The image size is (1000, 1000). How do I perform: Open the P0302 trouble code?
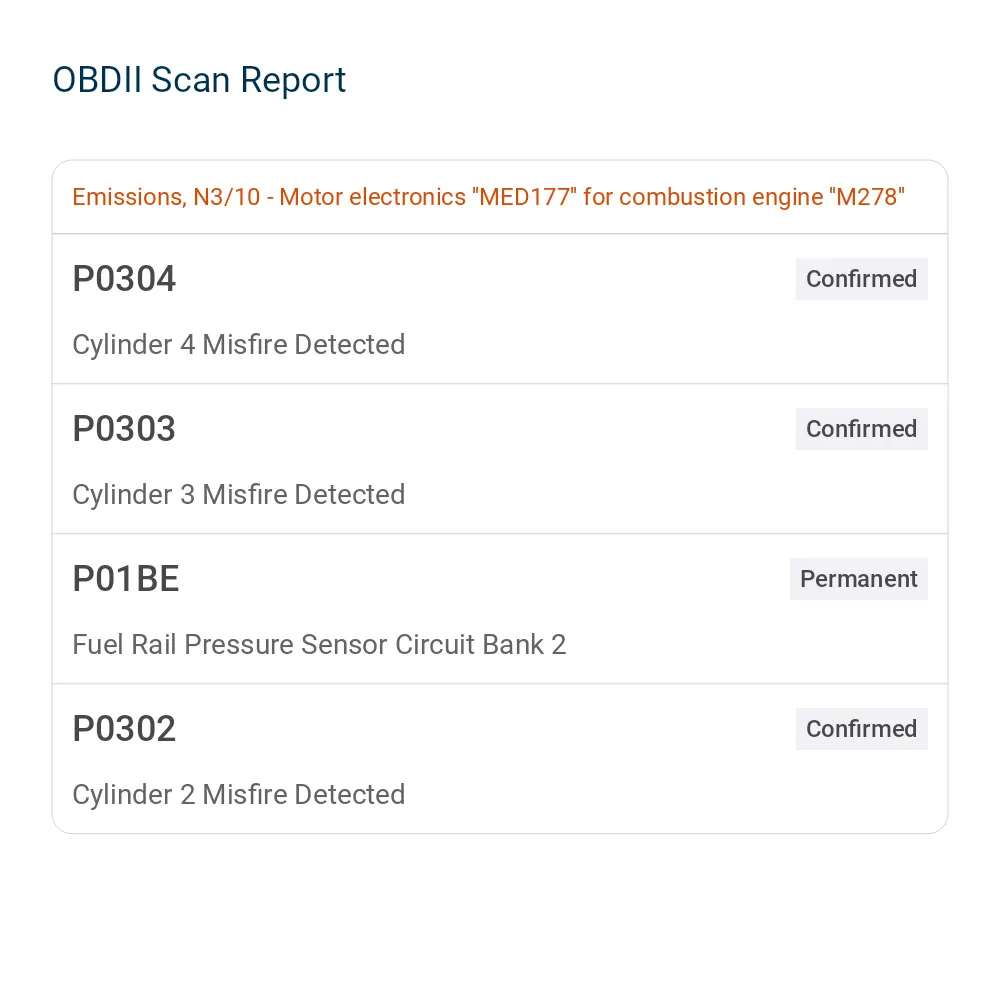click(124, 729)
